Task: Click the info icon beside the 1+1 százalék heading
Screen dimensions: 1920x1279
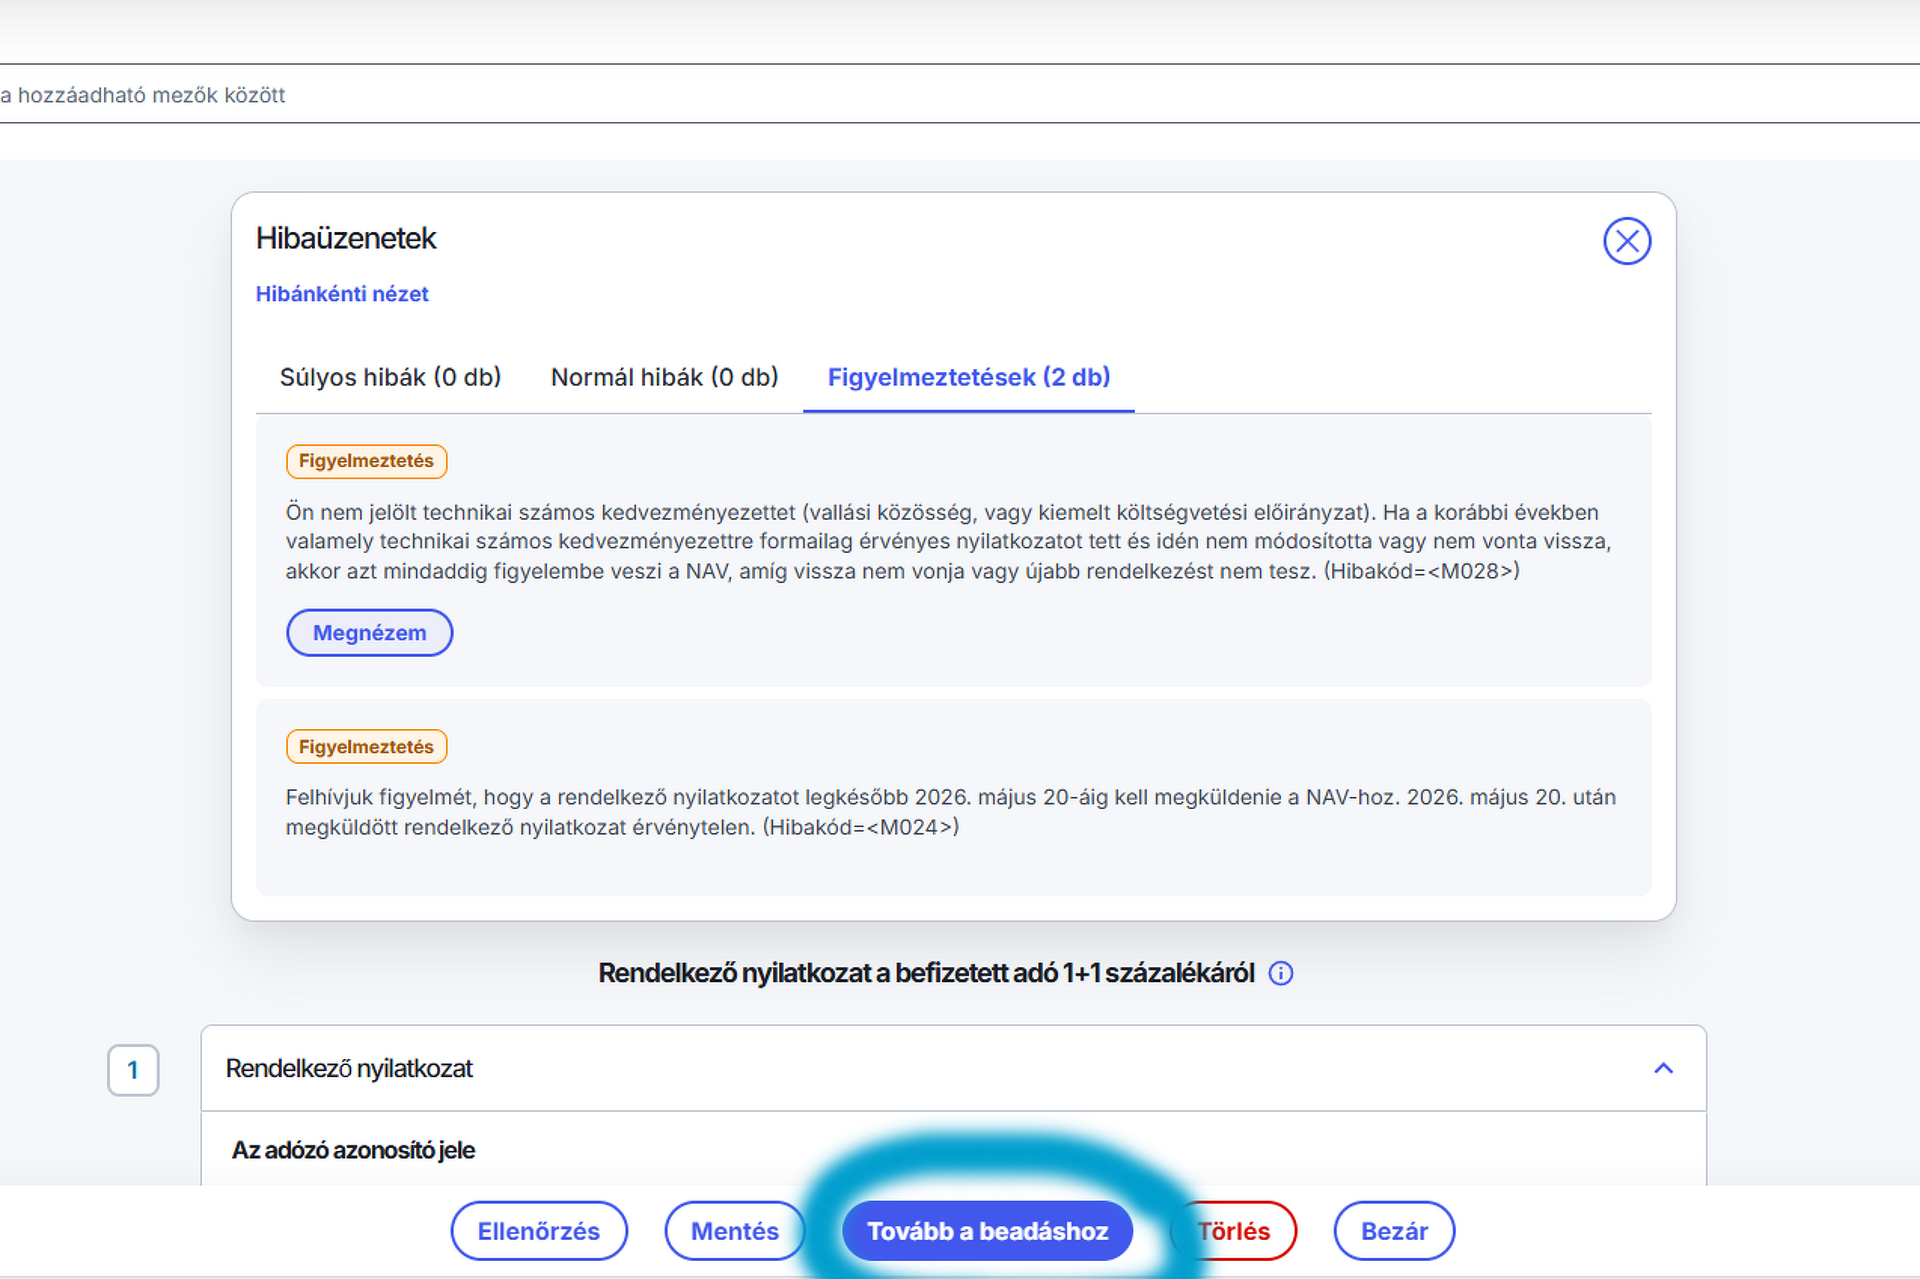Action: 1281,973
